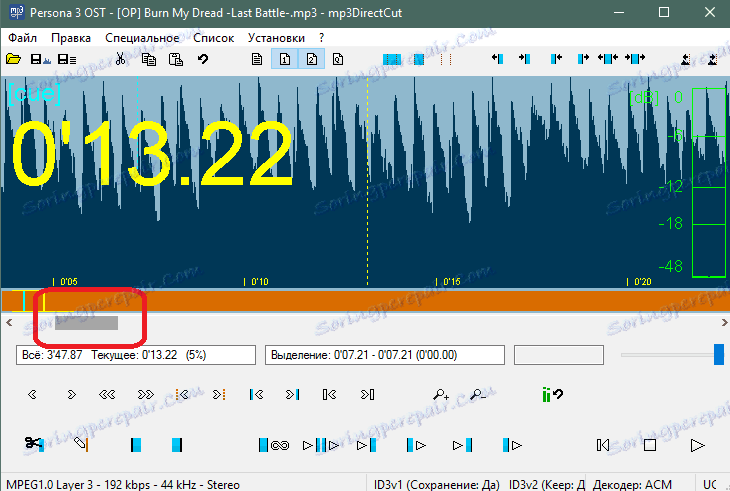Click the pencil edit cue button
Screen dimensions: 730x491
click(81, 444)
